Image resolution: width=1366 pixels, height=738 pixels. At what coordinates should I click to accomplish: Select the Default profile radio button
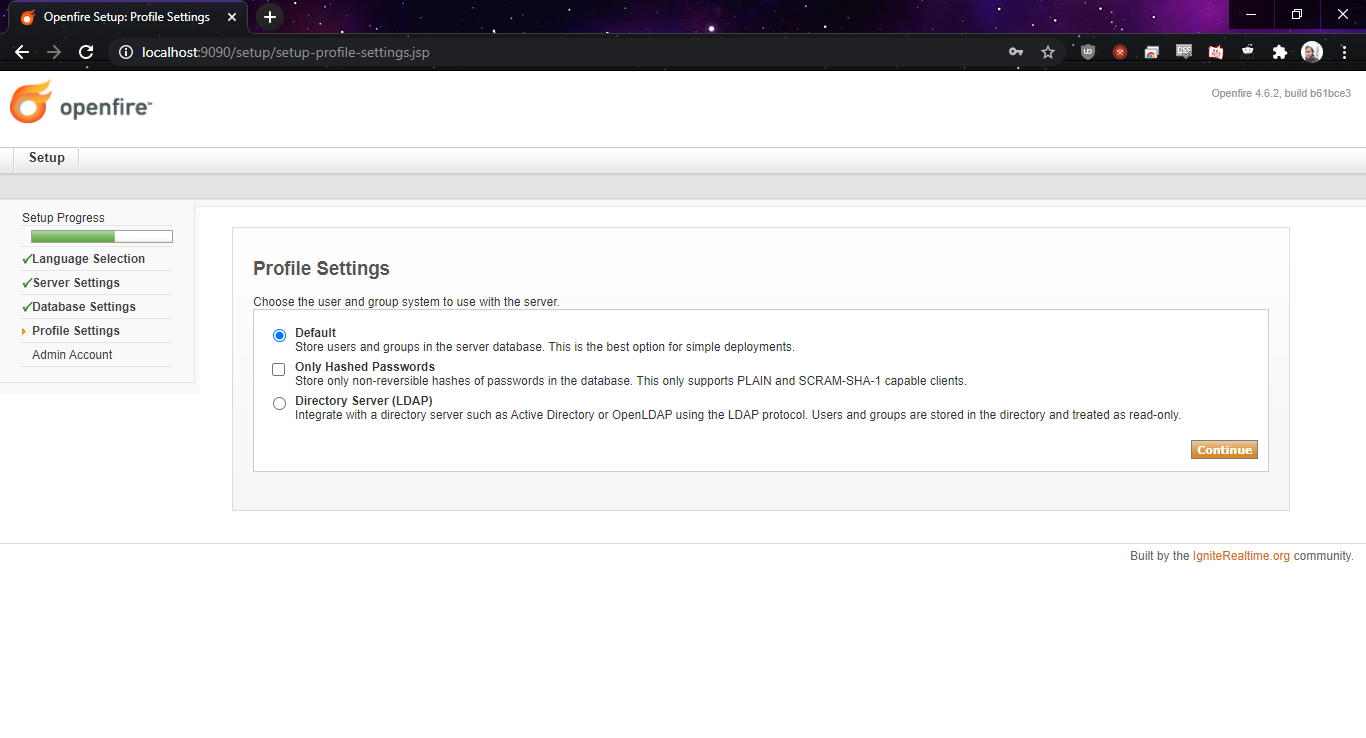(x=279, y=335)
